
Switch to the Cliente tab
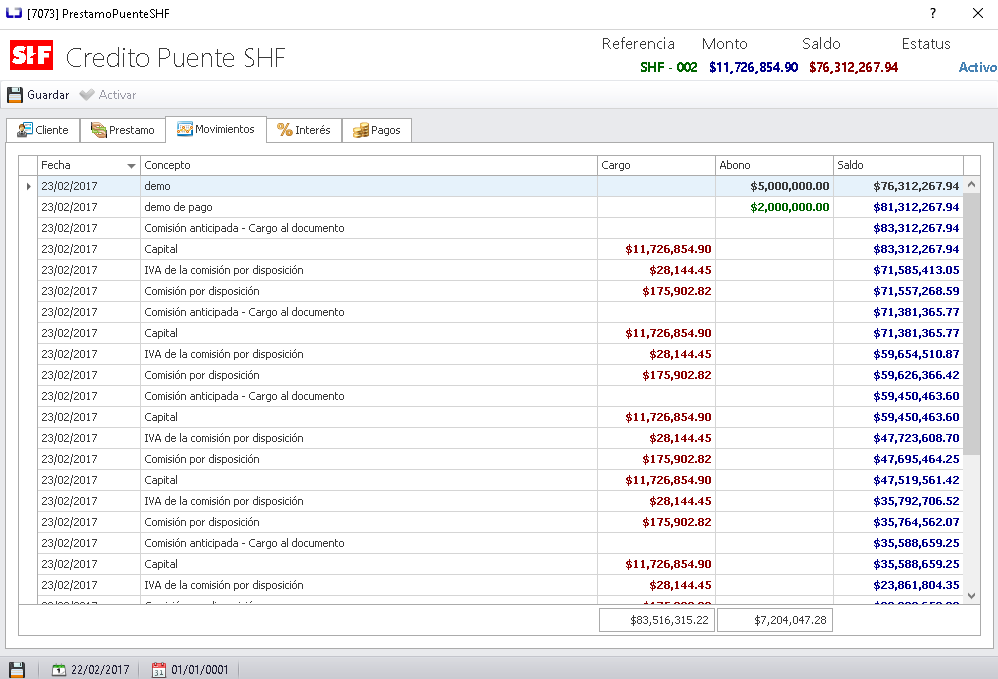click(43, 130)
